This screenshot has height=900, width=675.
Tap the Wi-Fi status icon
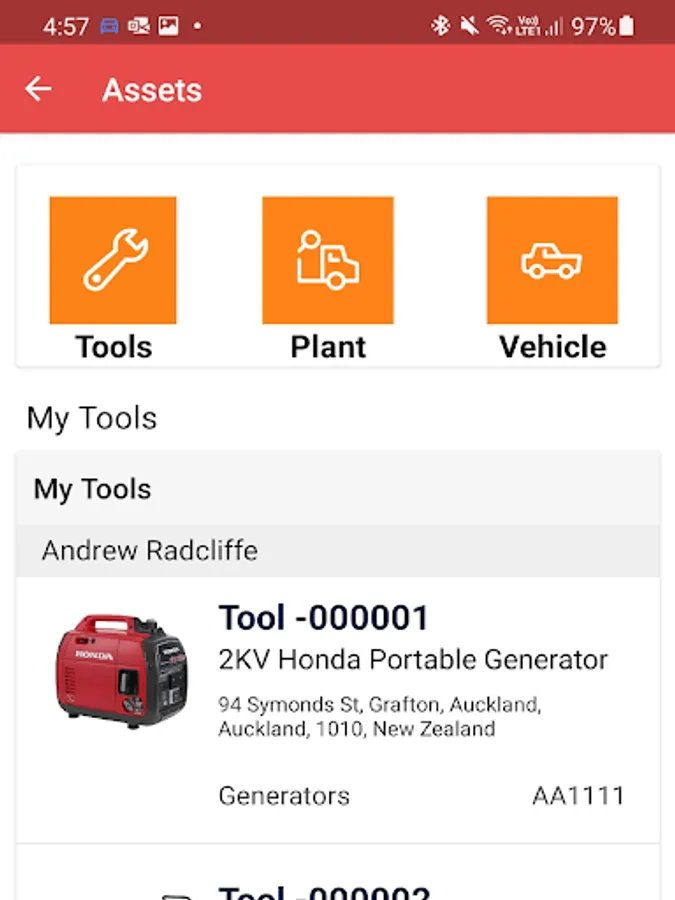498,26
